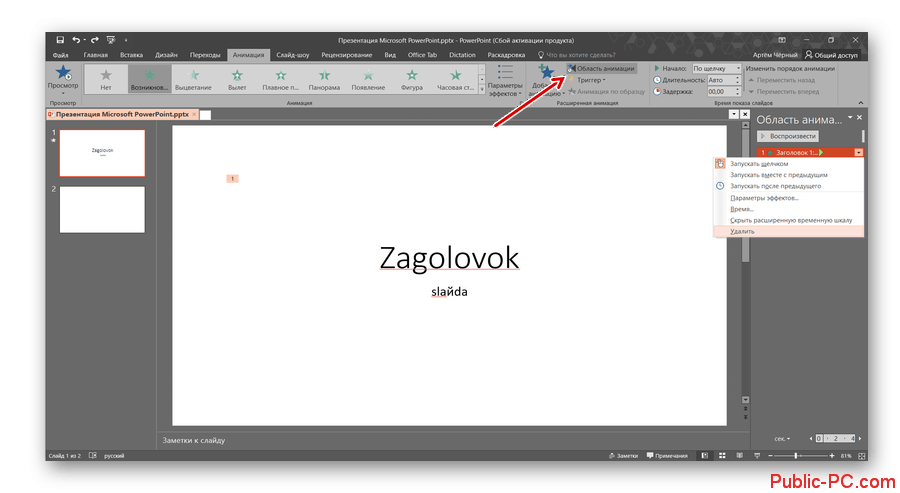
Task: Expand the Заголовок 1 animation item dropdown arrow
Action: 857,152
